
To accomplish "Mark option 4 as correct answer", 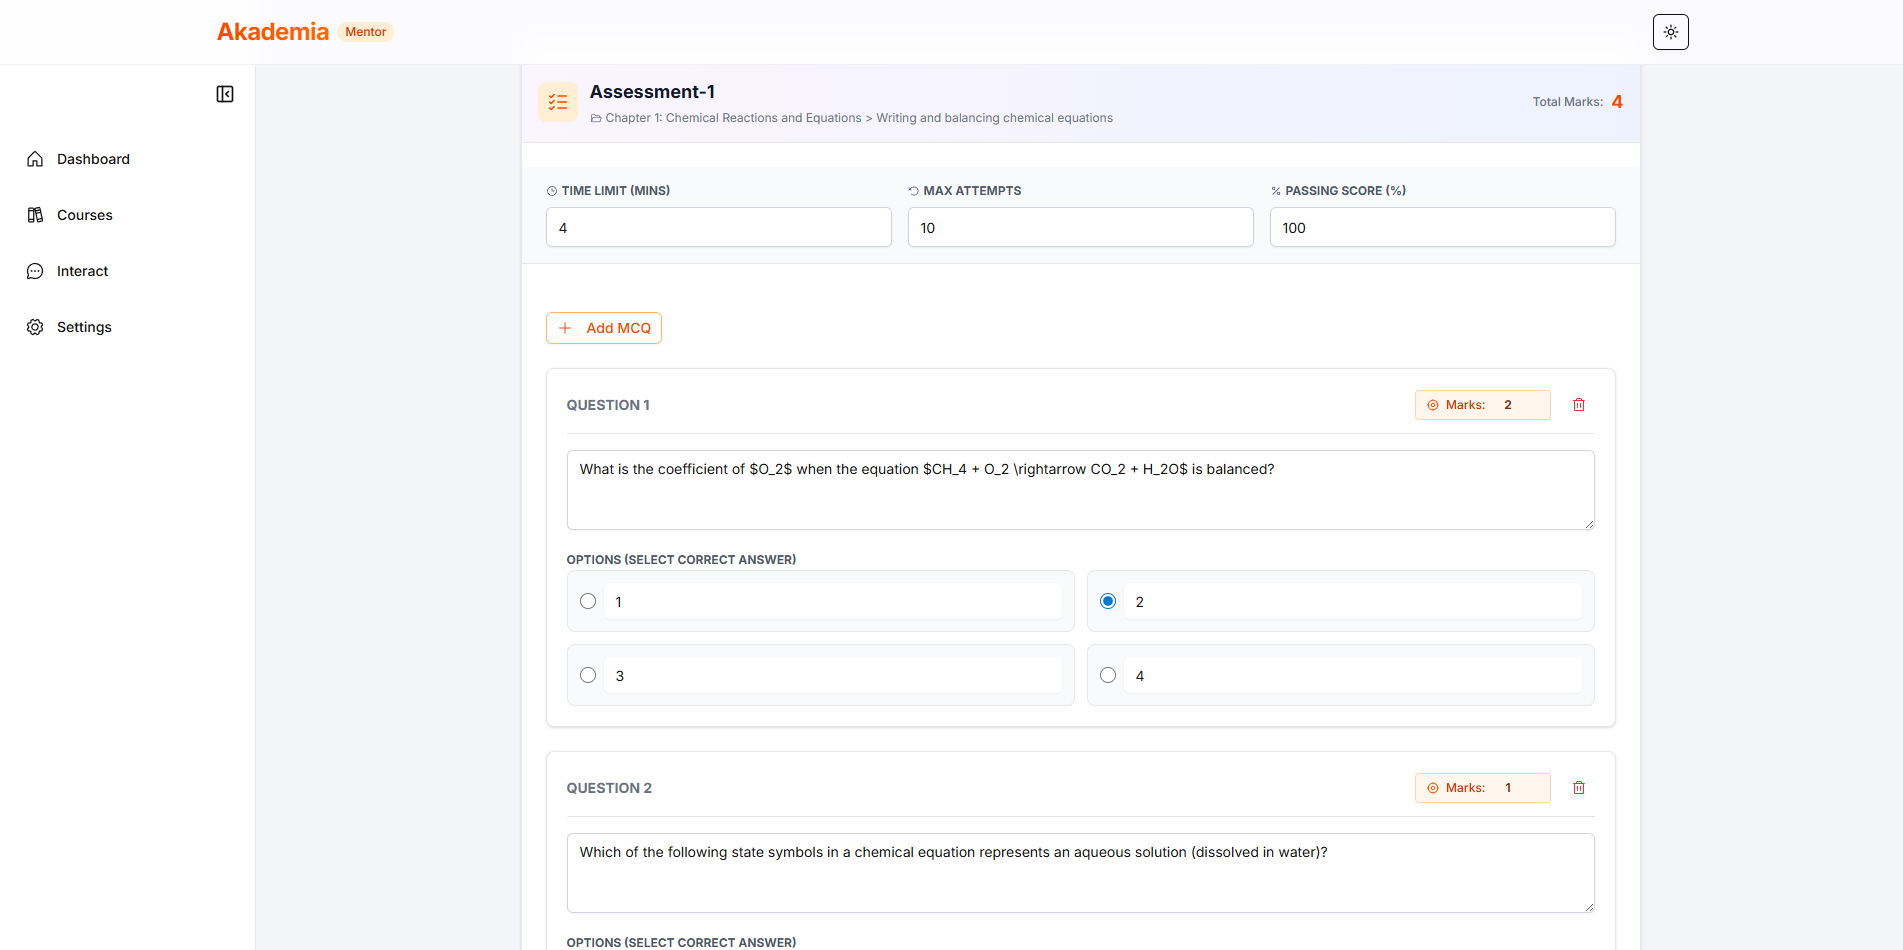I will (x=1108, y=675).
